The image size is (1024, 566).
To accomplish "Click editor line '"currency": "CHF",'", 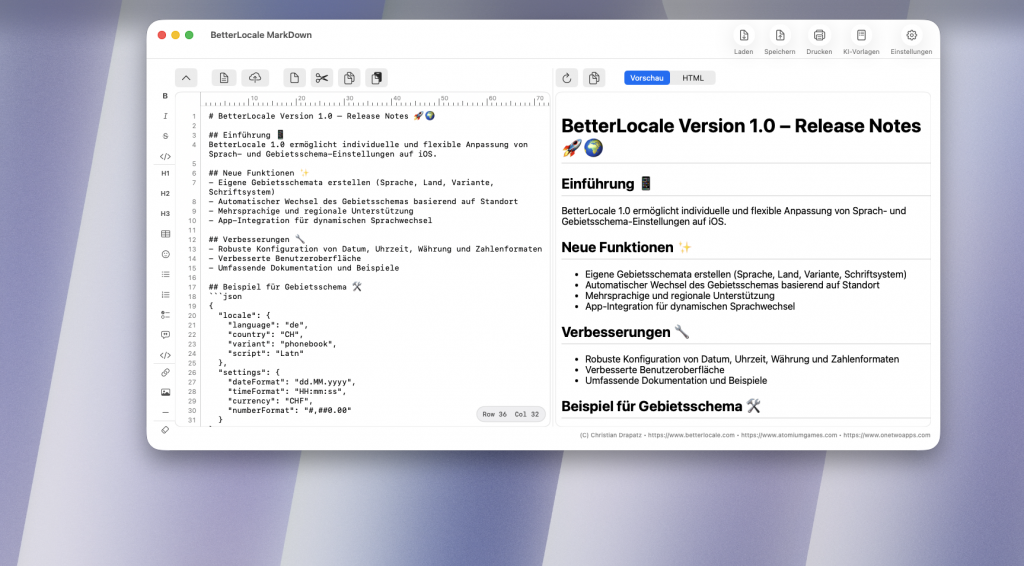I will pyautogui.click(x=270, y=401).
